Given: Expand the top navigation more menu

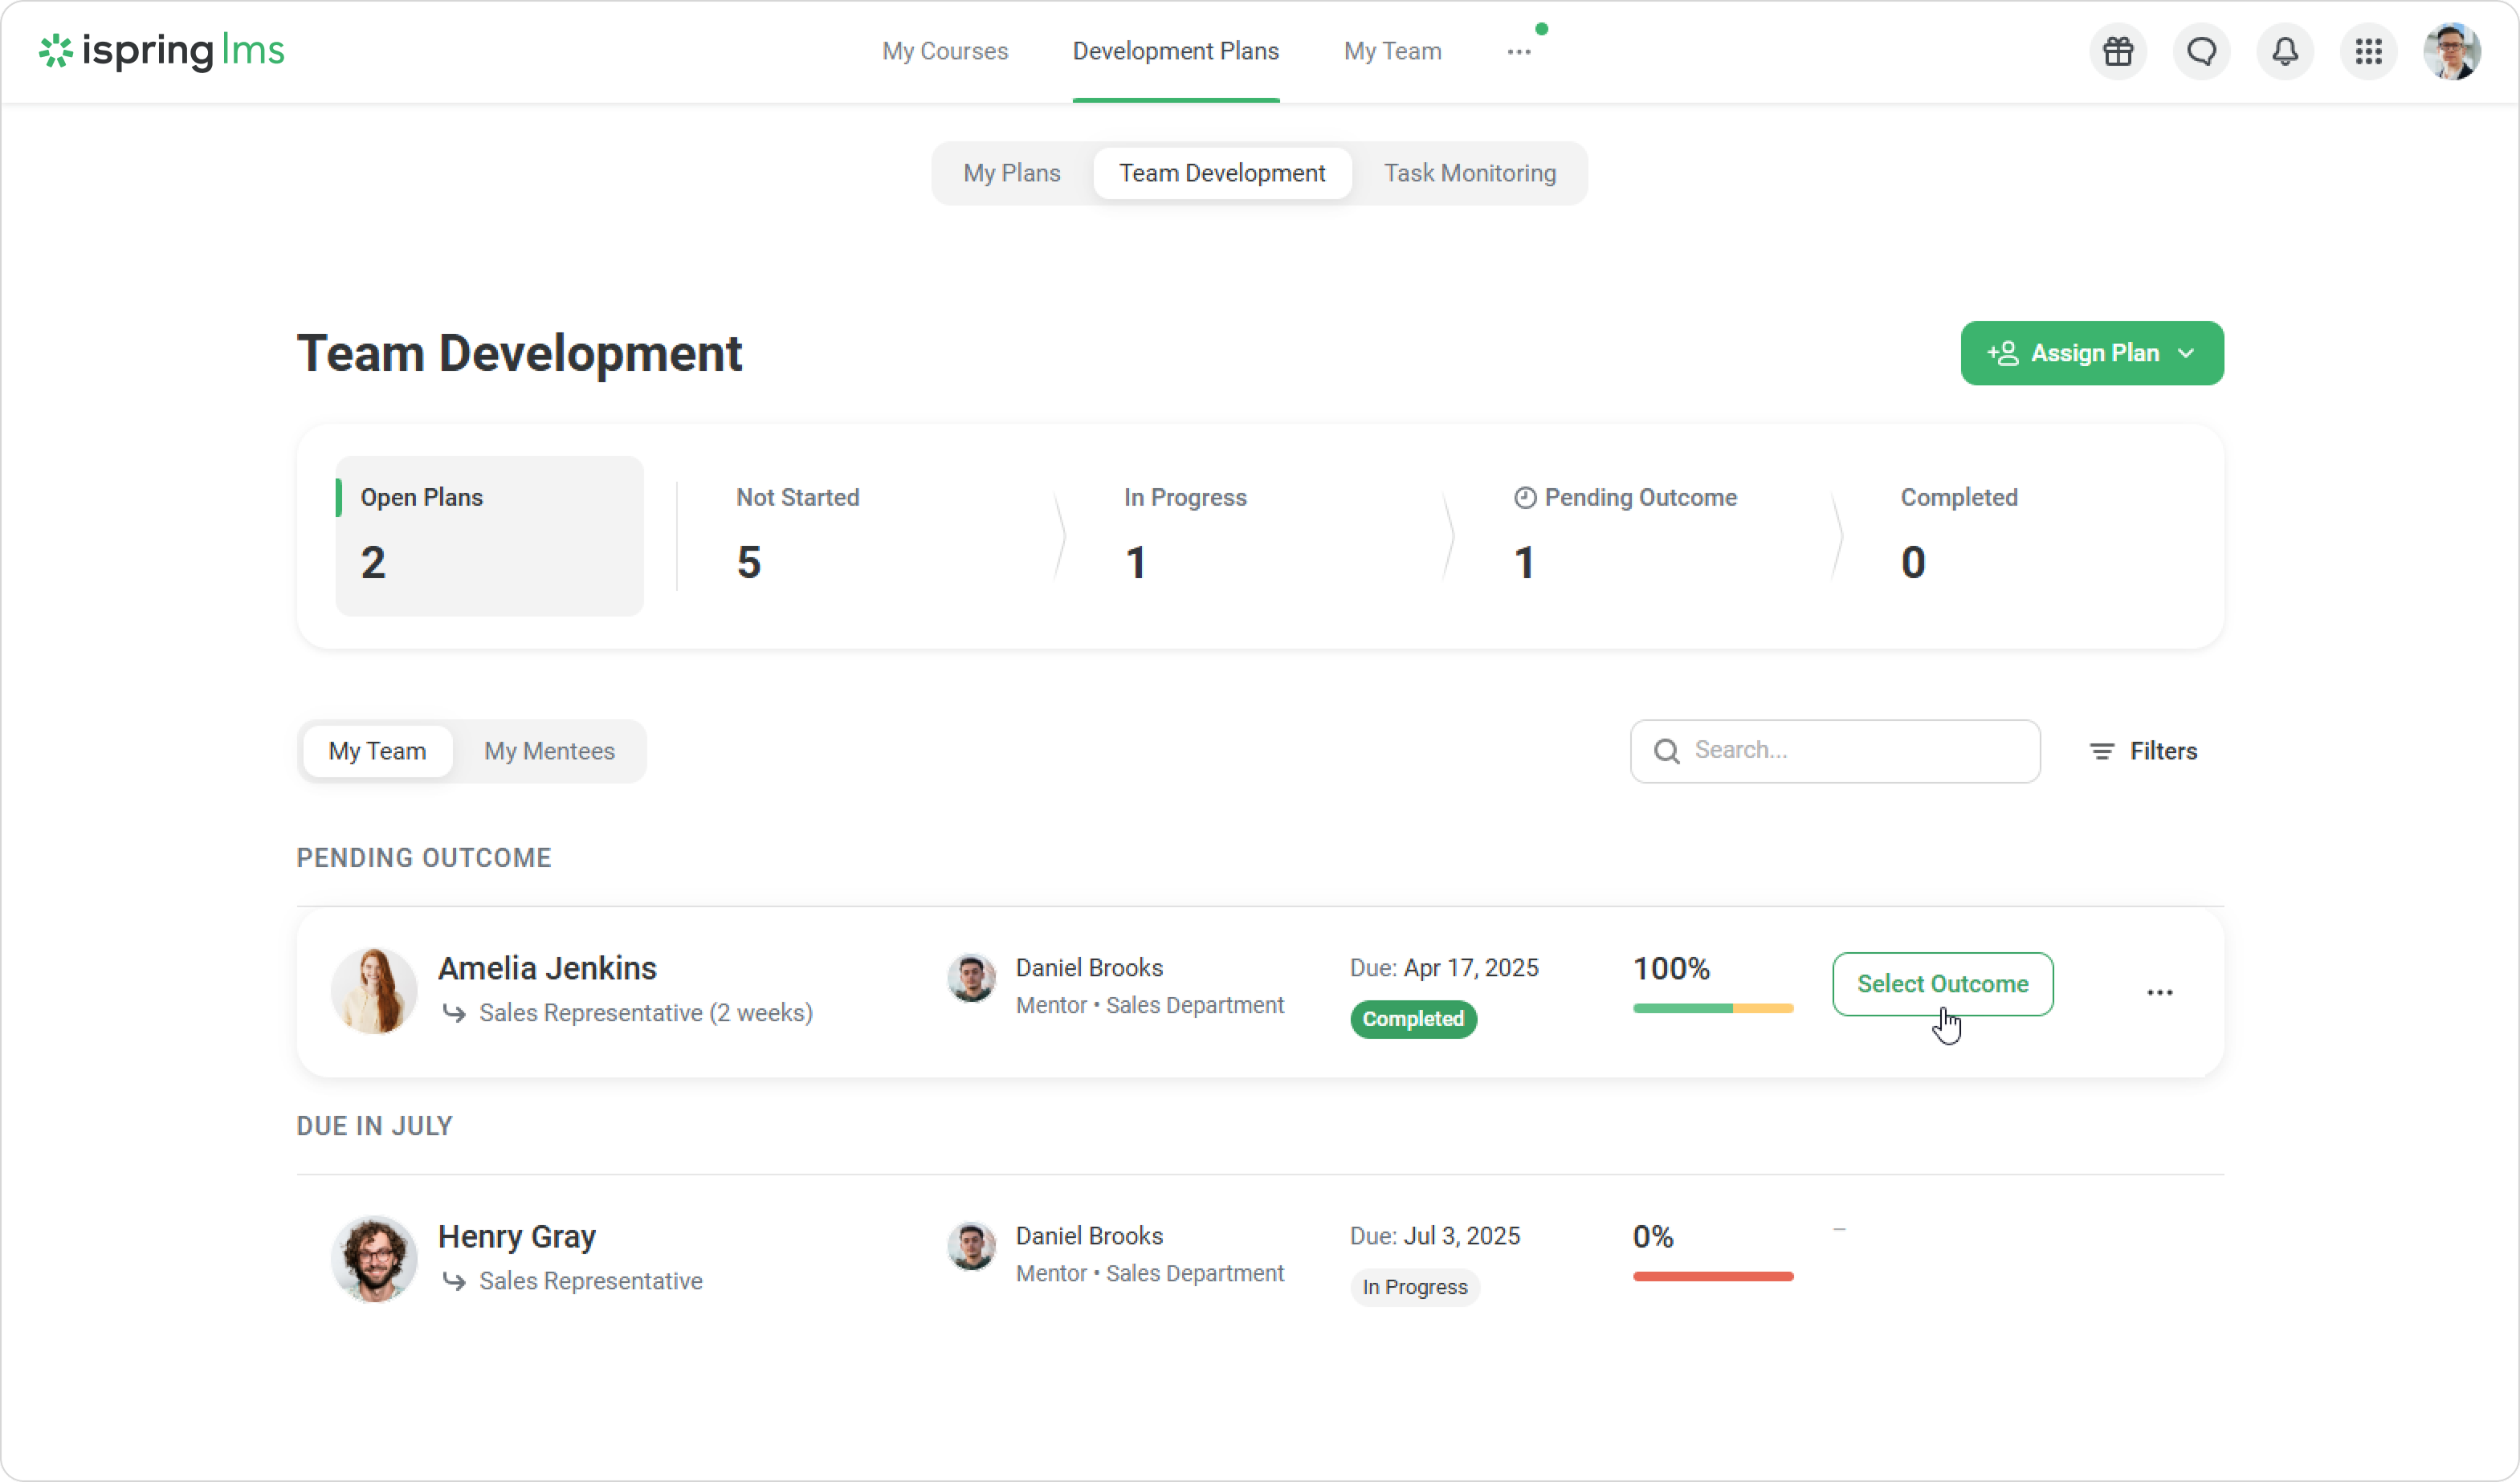Looking at the screenshot, I should pyautogui.click(x=1518, y=52).
